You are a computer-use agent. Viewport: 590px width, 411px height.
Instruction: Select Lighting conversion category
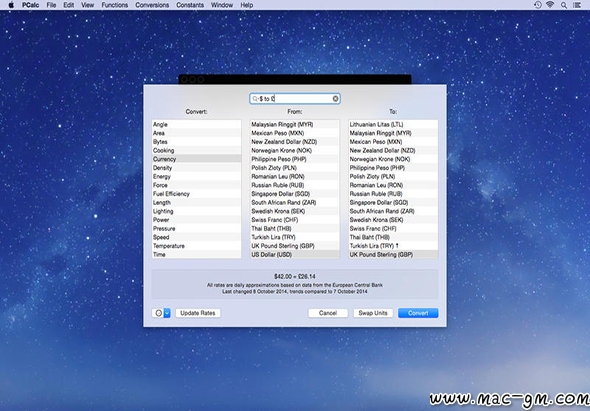point(196,211)
